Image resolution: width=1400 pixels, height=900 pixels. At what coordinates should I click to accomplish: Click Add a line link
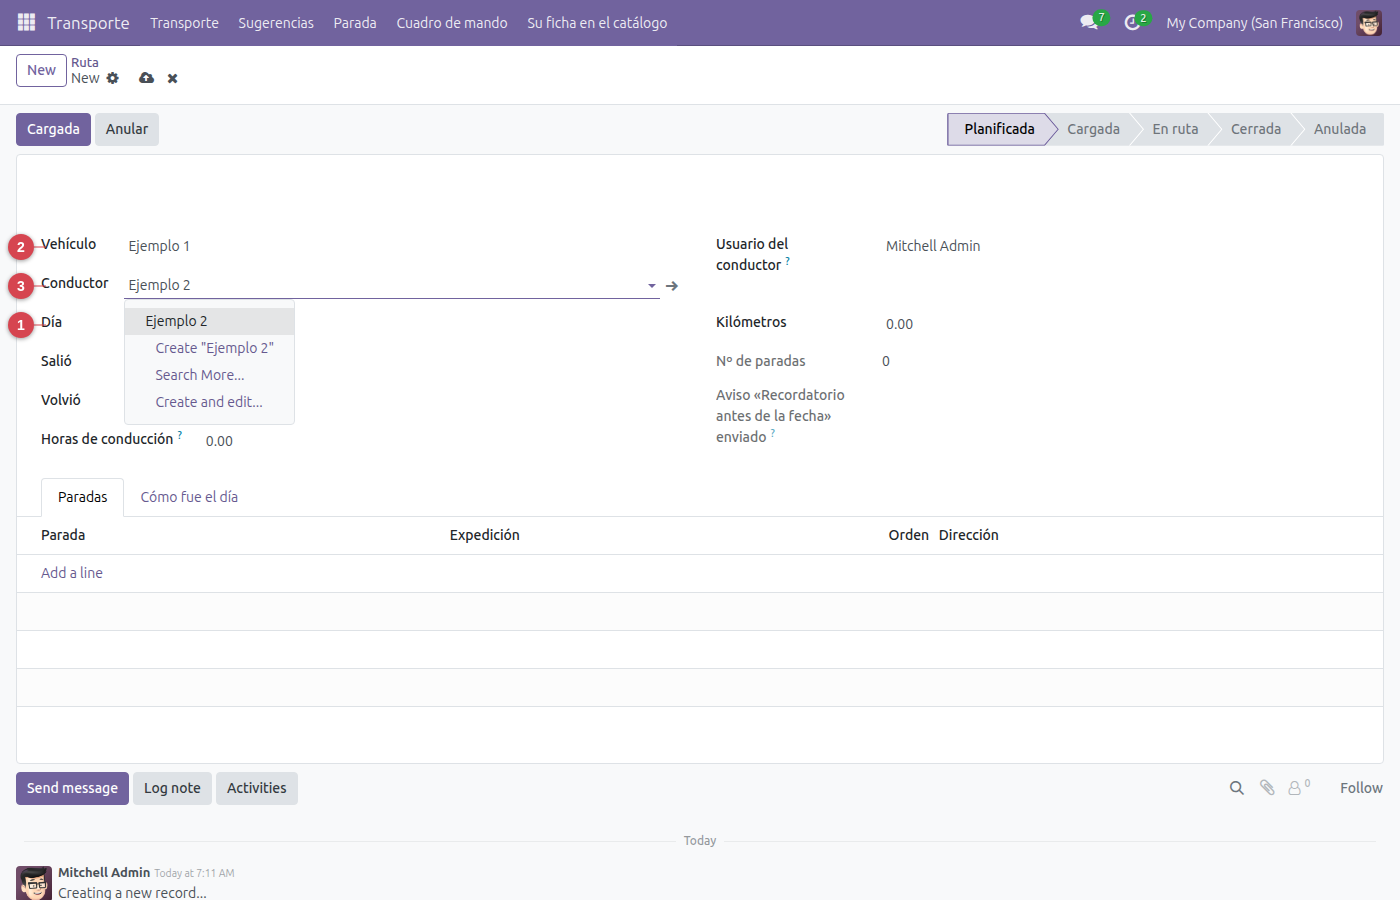click(x=72, y=573)
